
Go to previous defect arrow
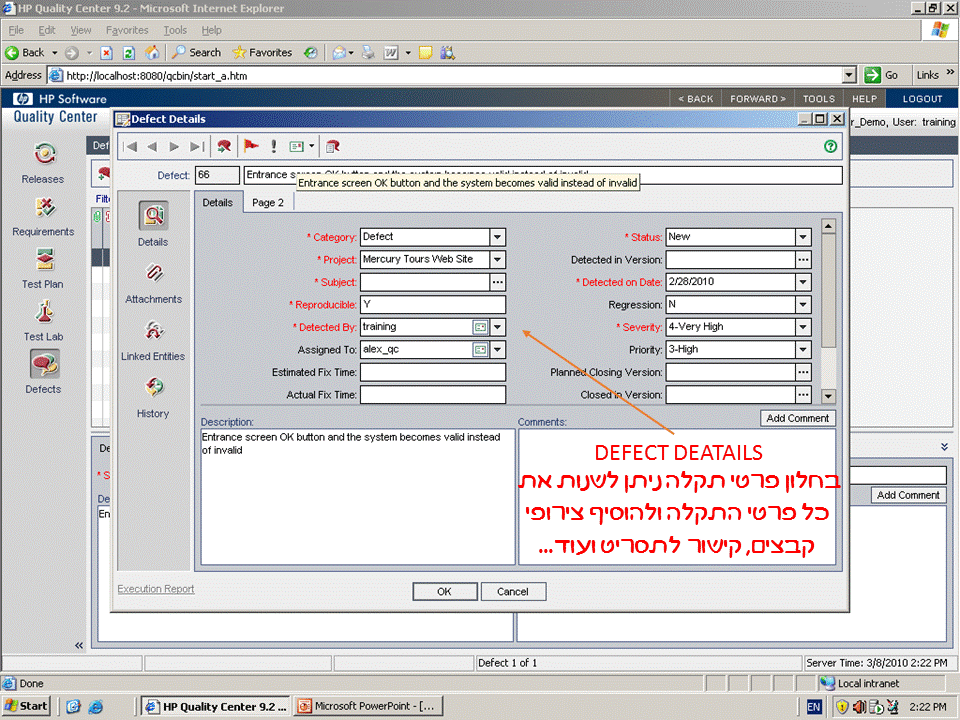[x=152, y=146]
